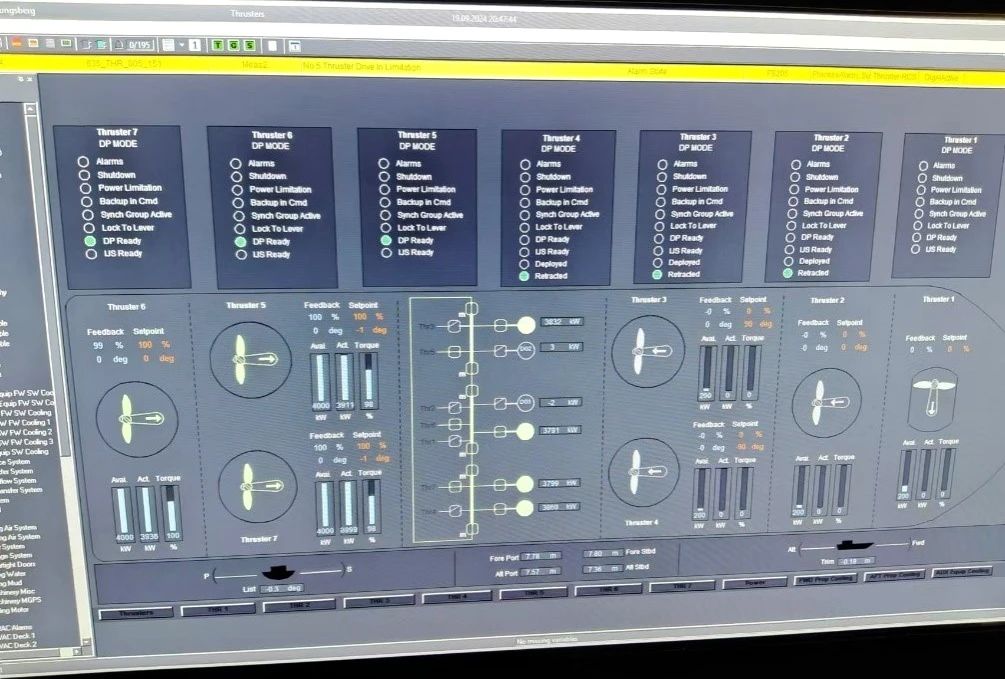This screenshot has height=679, width=1005.
Task: Select the Thruster 3 propeller icon
Action: coord(647,351)
